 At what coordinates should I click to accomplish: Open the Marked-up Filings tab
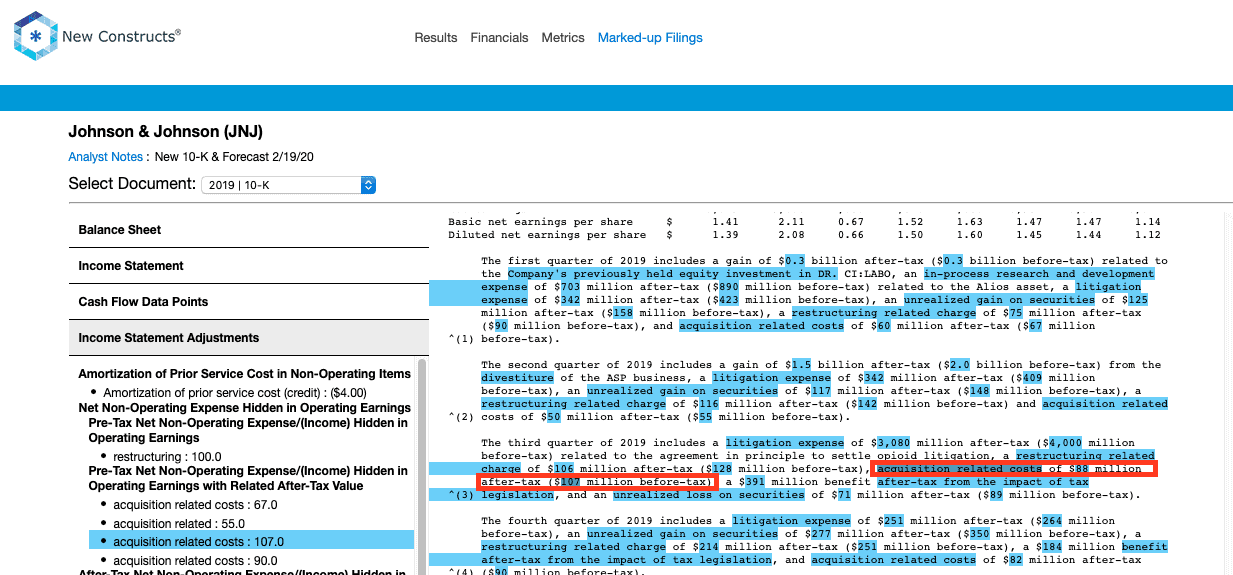650,38
